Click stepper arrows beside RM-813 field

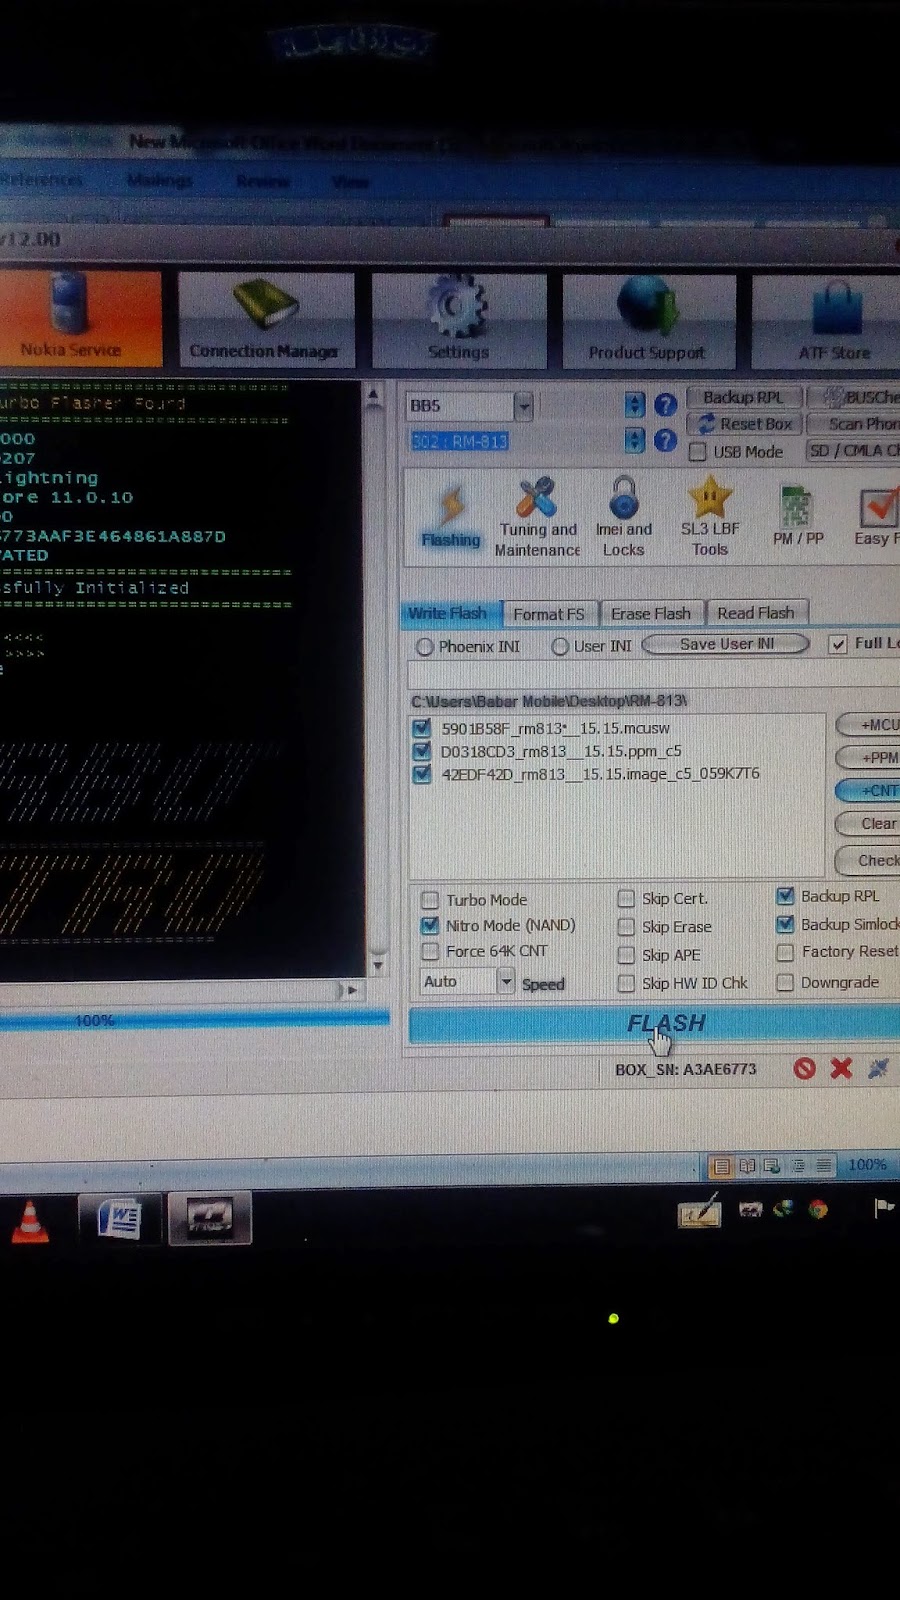coord(634,440)
